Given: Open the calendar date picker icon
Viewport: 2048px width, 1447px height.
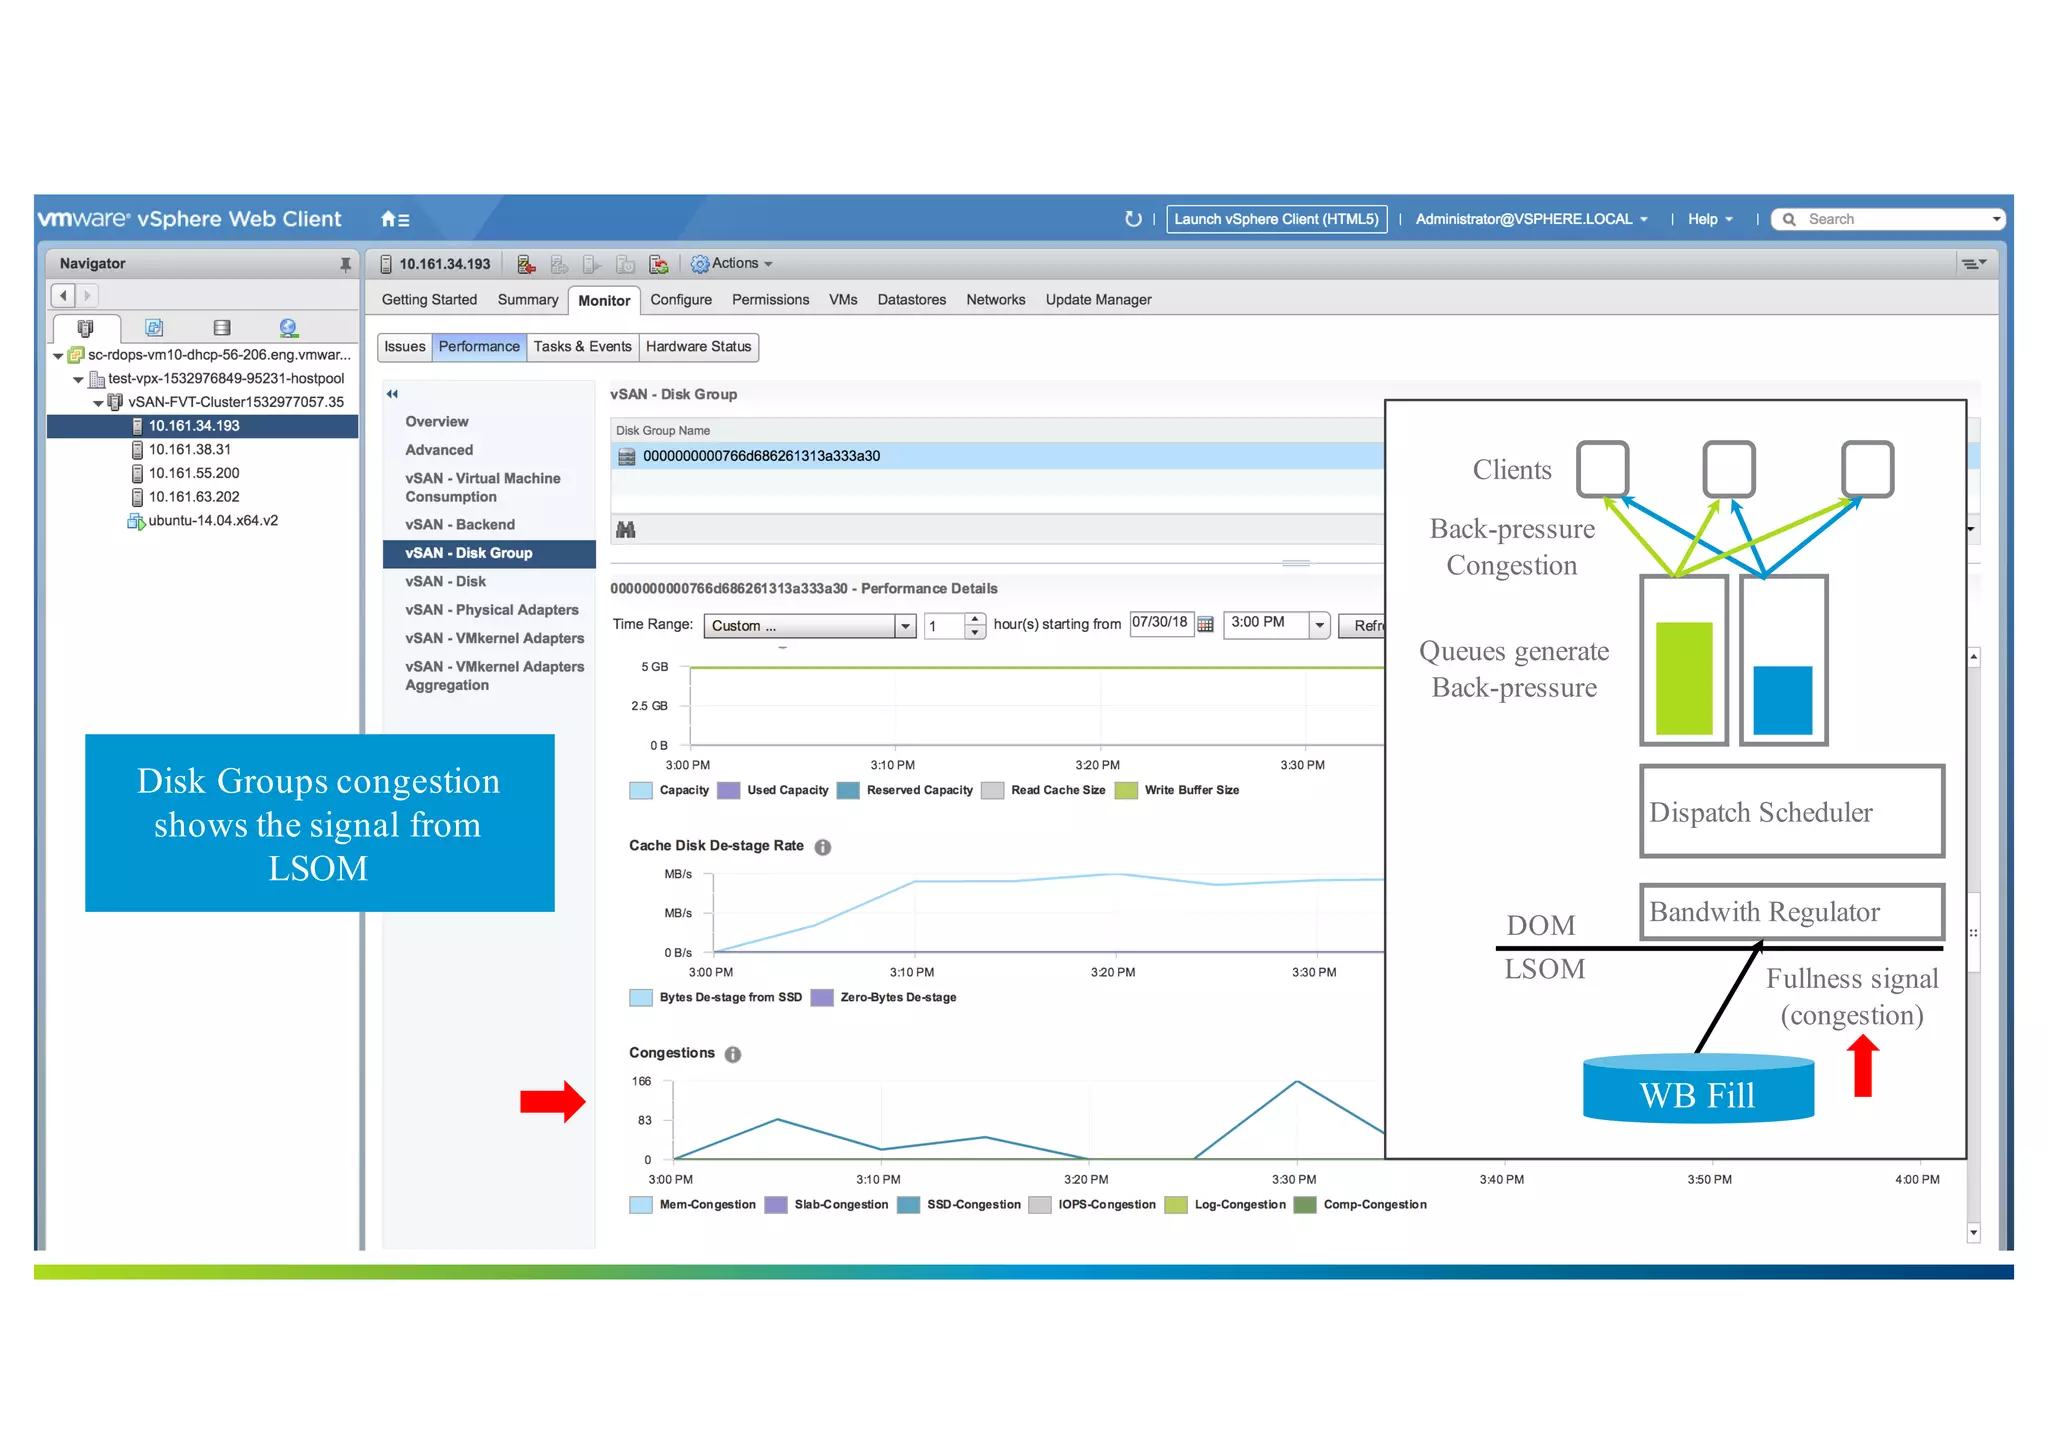Looking at the screenshot, I should 1206,625.
